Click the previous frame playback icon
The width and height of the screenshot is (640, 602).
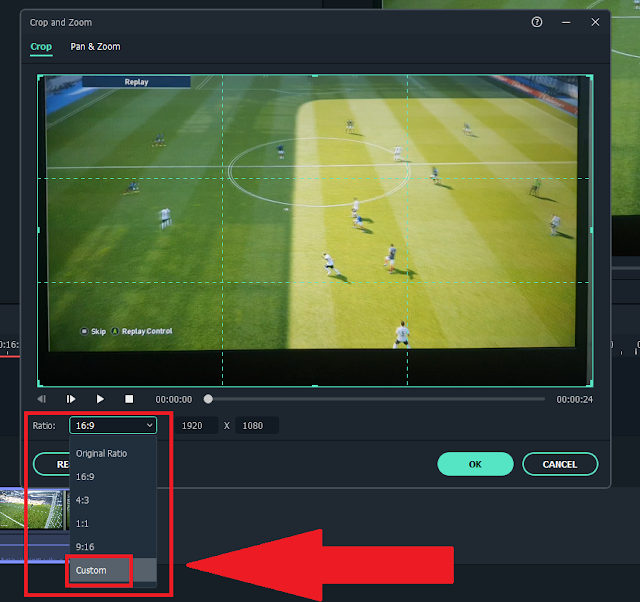point(42,399)
